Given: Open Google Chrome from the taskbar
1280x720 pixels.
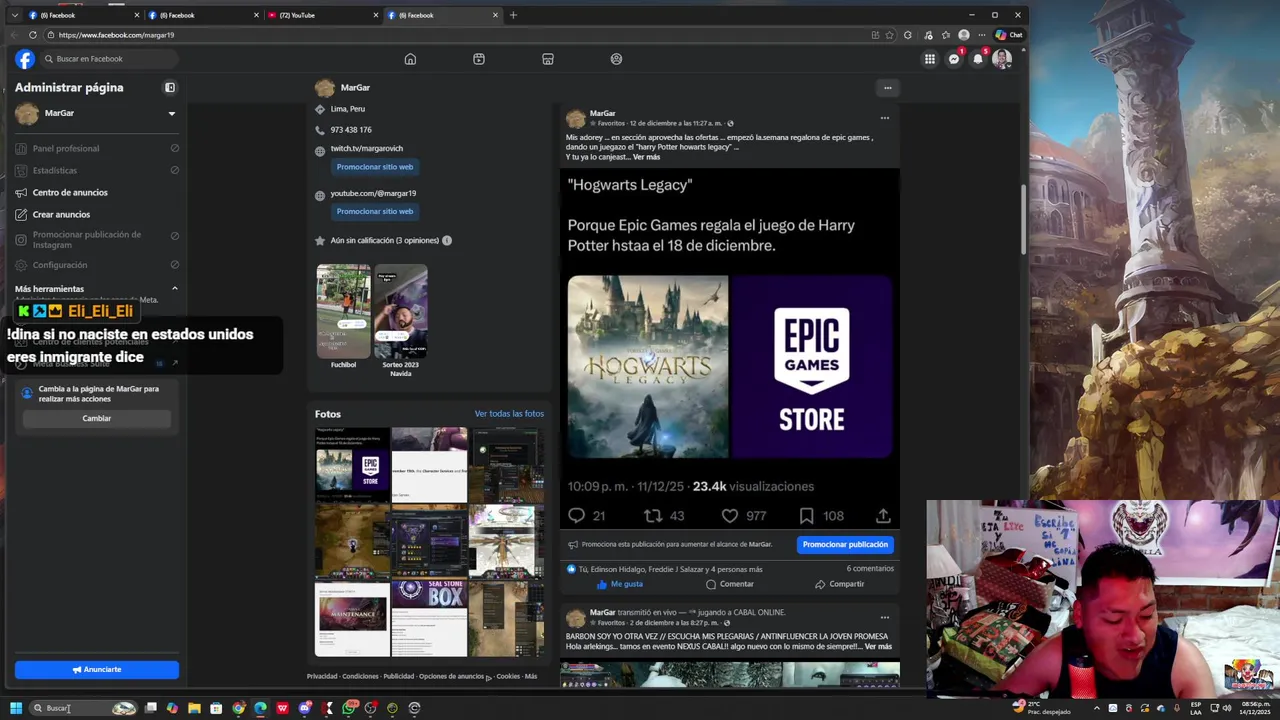Looking at the screenshot, I should (x=238, y=708).
